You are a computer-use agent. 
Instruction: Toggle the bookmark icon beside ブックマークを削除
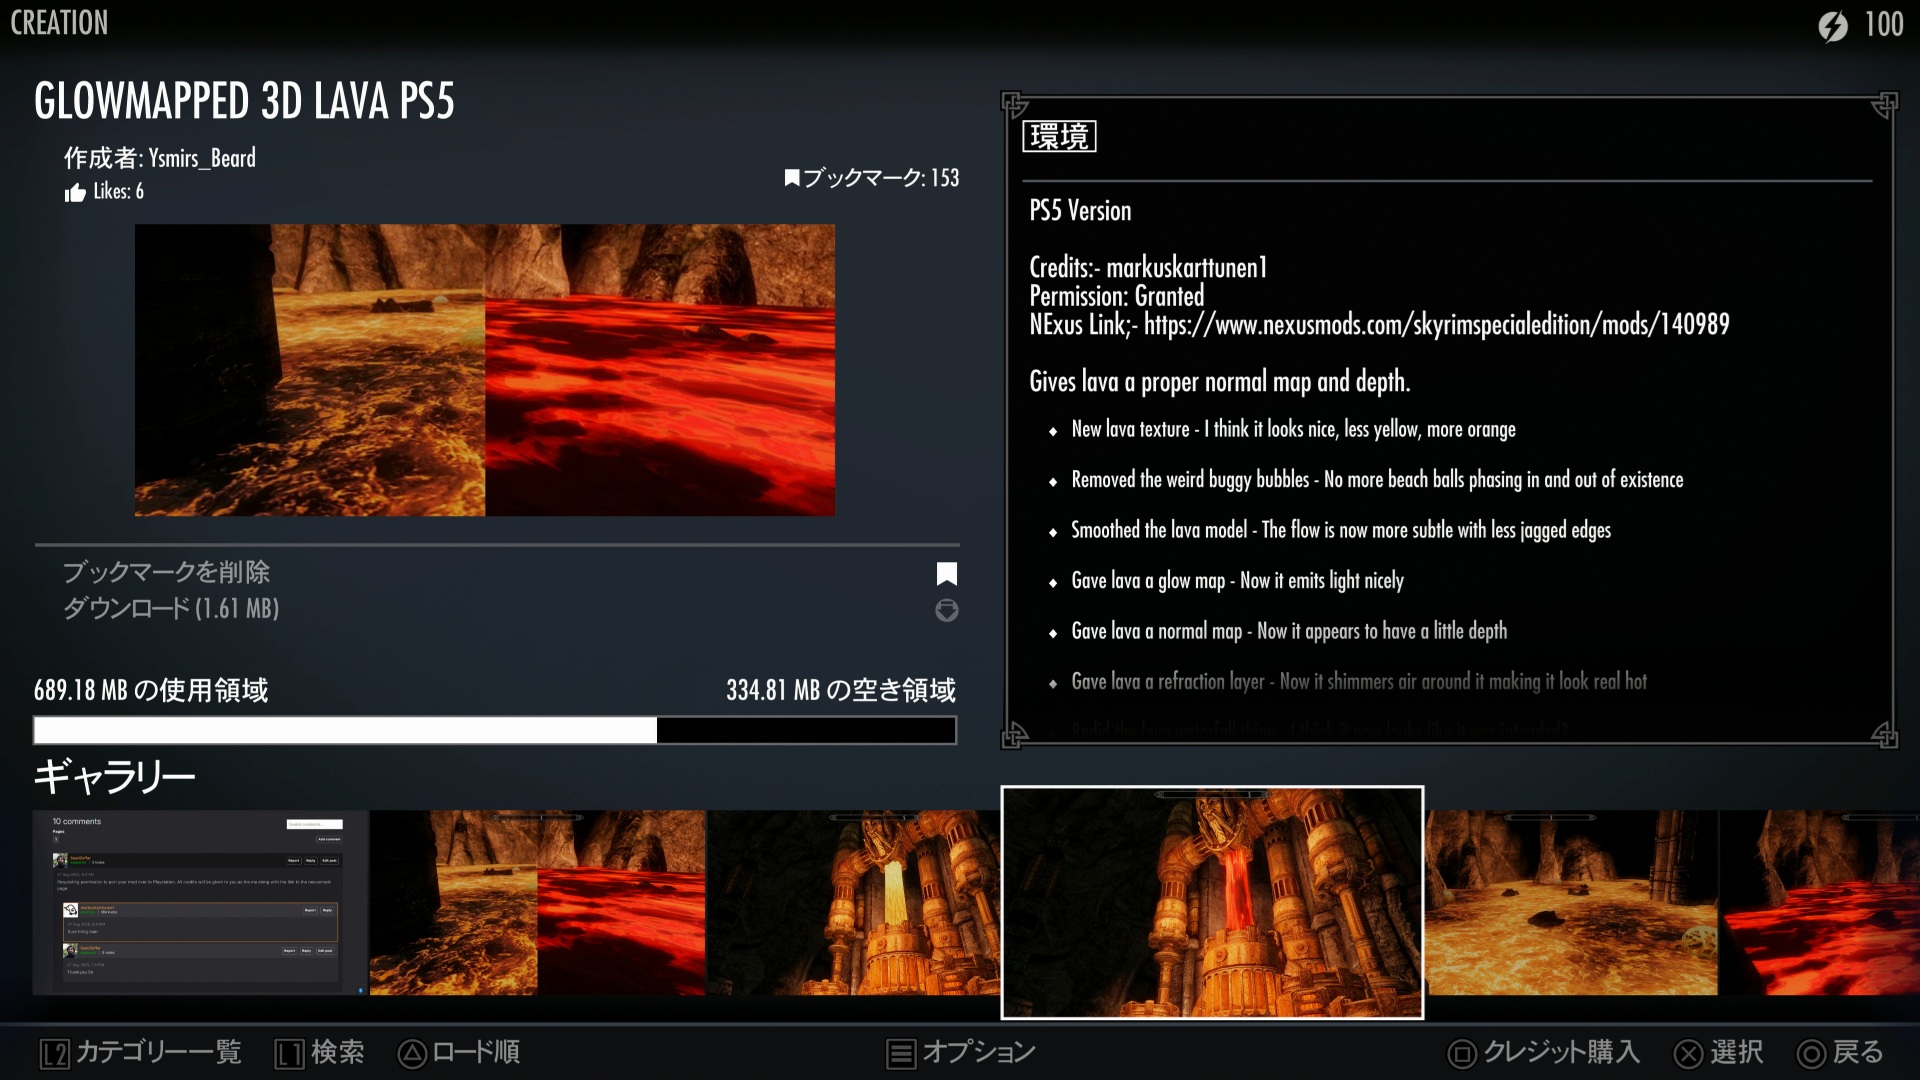[946, 573]
